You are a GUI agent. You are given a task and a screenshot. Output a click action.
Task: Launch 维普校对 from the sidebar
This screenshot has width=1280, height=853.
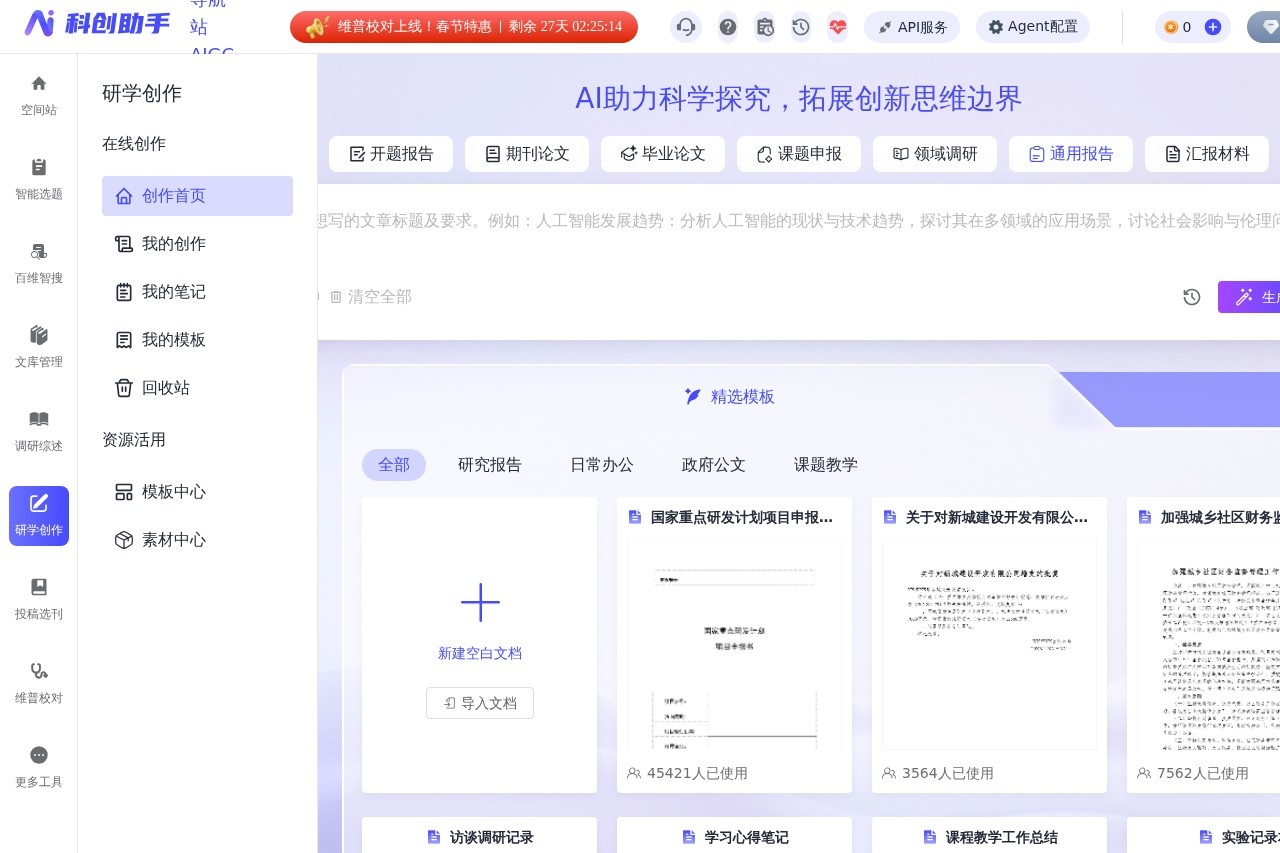tap(39, 683)
